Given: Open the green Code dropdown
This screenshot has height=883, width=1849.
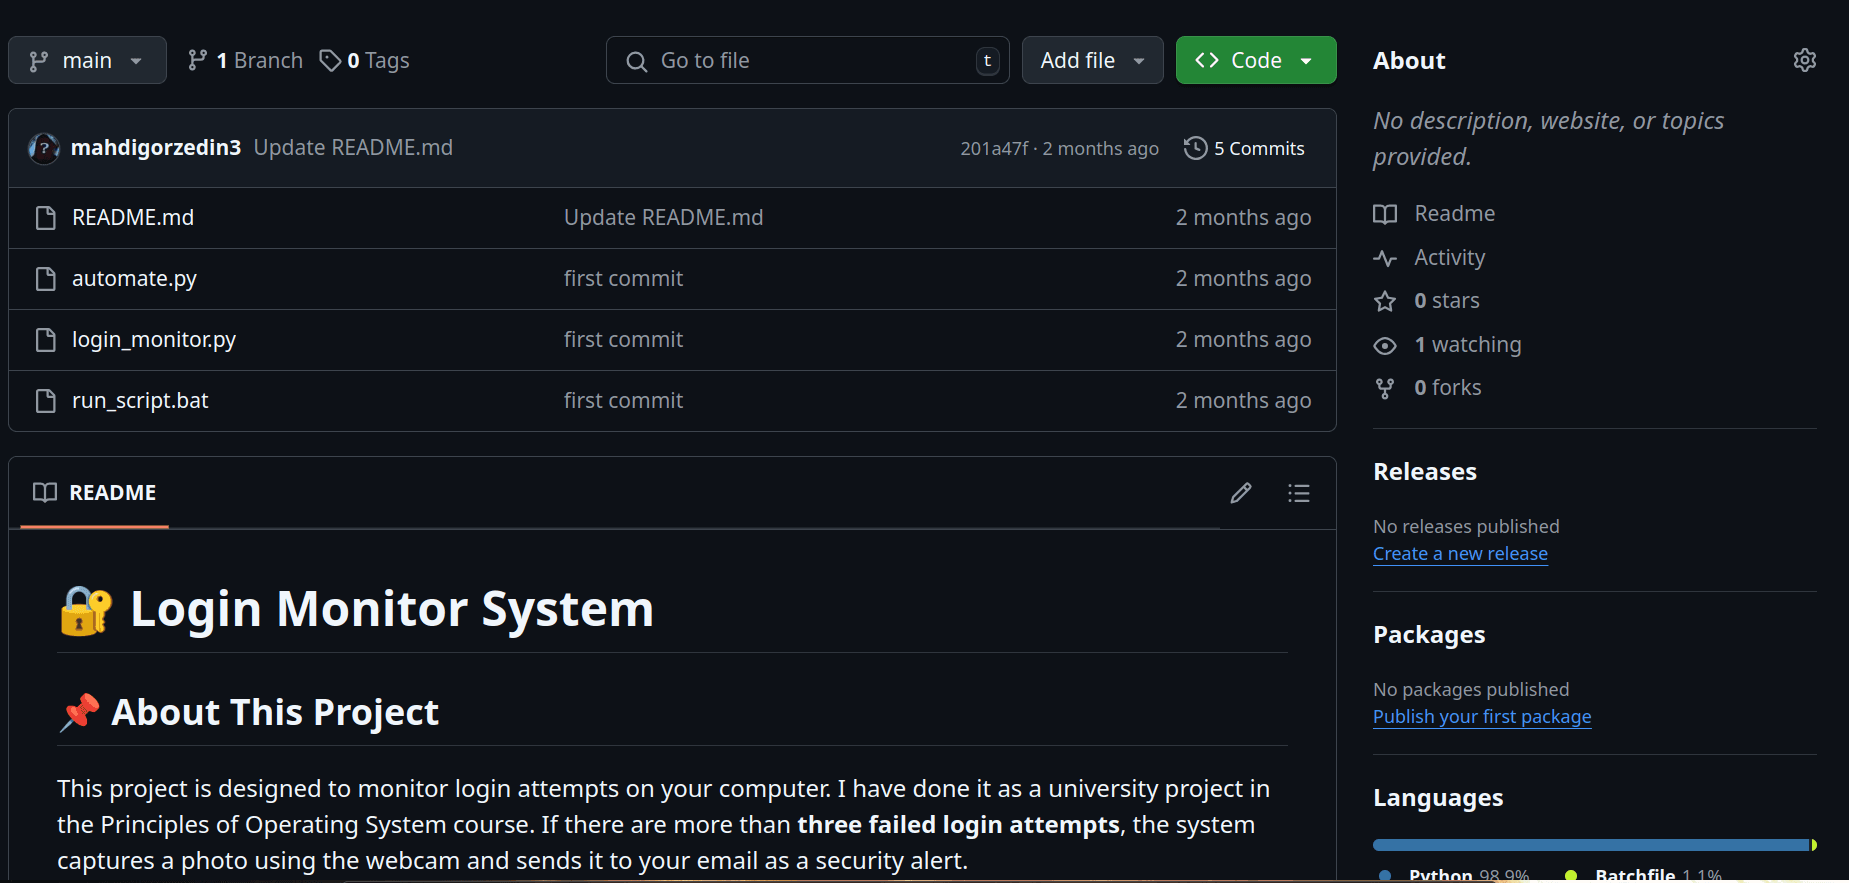Looking at the screenshot, I should (x=1256, y=60).
